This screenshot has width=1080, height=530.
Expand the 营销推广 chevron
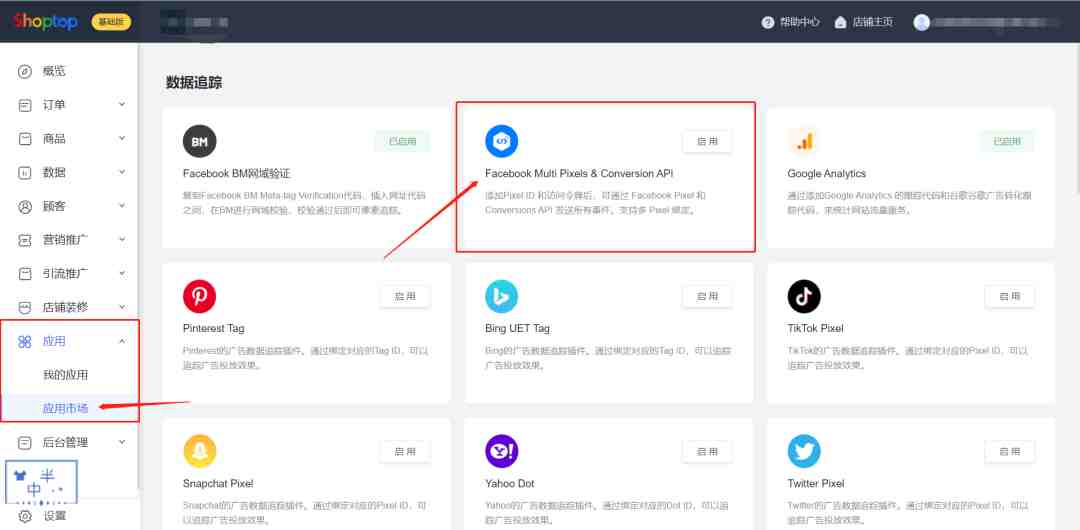point(122,239)
